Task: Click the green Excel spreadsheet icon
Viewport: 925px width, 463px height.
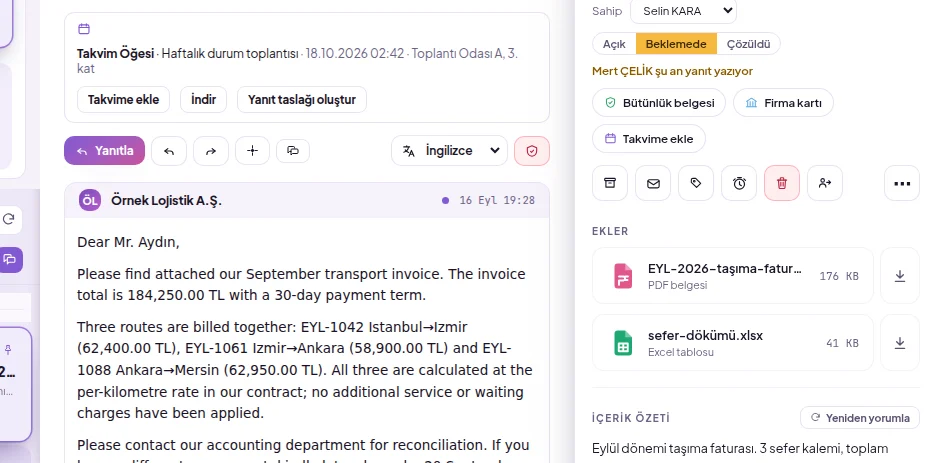Action: tap(623, 343)
